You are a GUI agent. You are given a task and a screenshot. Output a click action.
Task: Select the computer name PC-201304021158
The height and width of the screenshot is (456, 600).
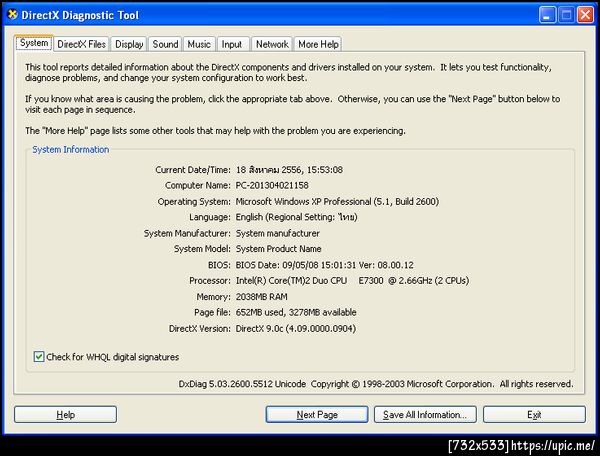272,186
